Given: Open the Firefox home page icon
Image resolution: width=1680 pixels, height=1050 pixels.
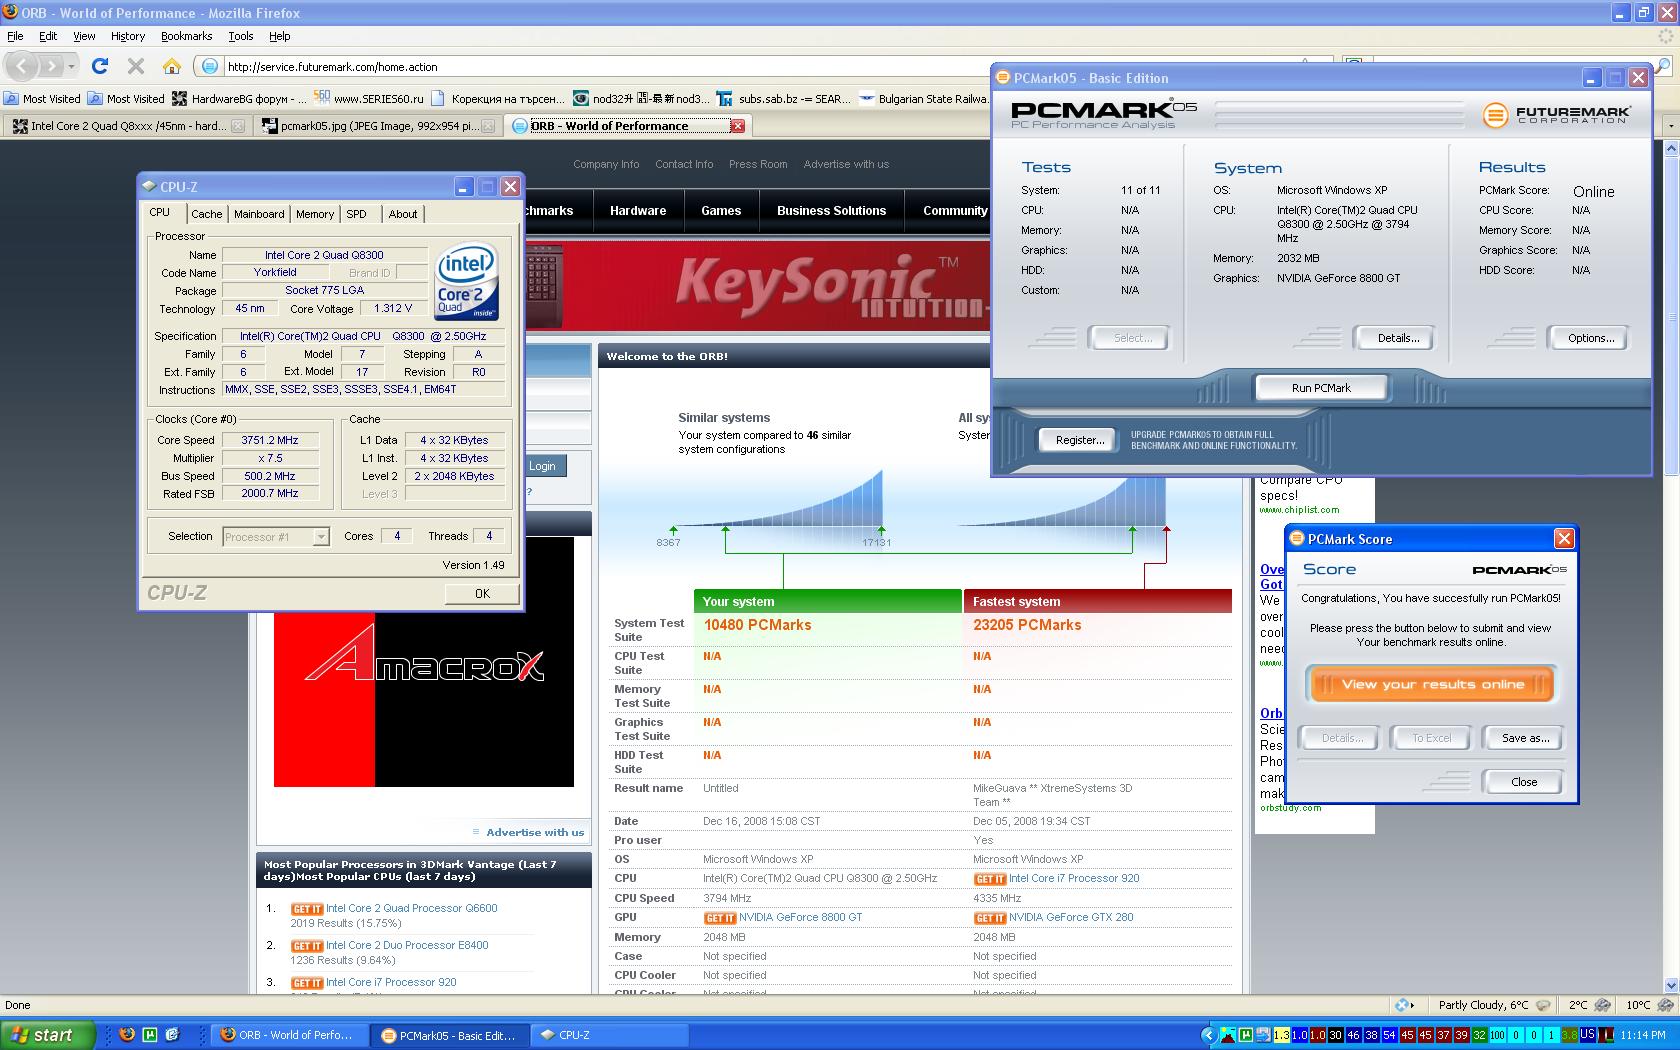Looking at the screenshot, I should point(172,66).
